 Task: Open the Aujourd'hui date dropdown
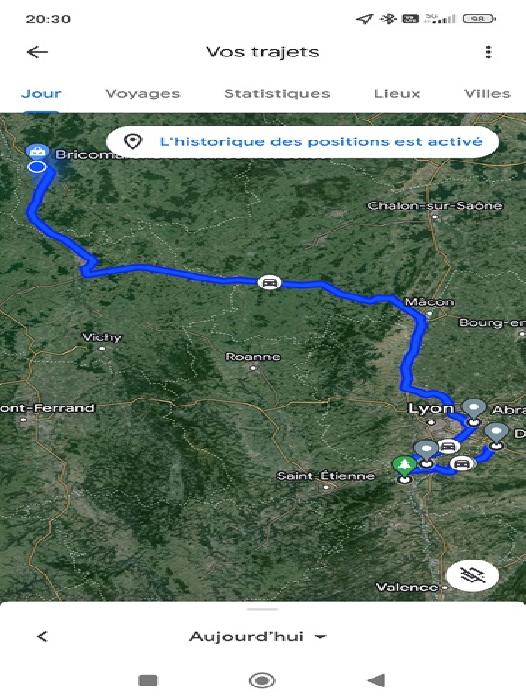258,637
